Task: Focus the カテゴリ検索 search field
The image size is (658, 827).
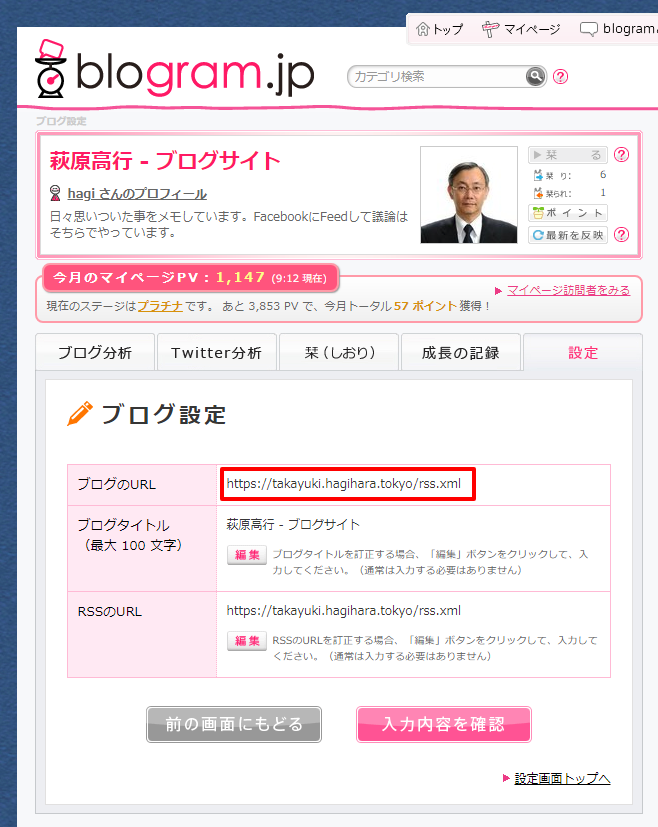Action: [x=438, y=76]
